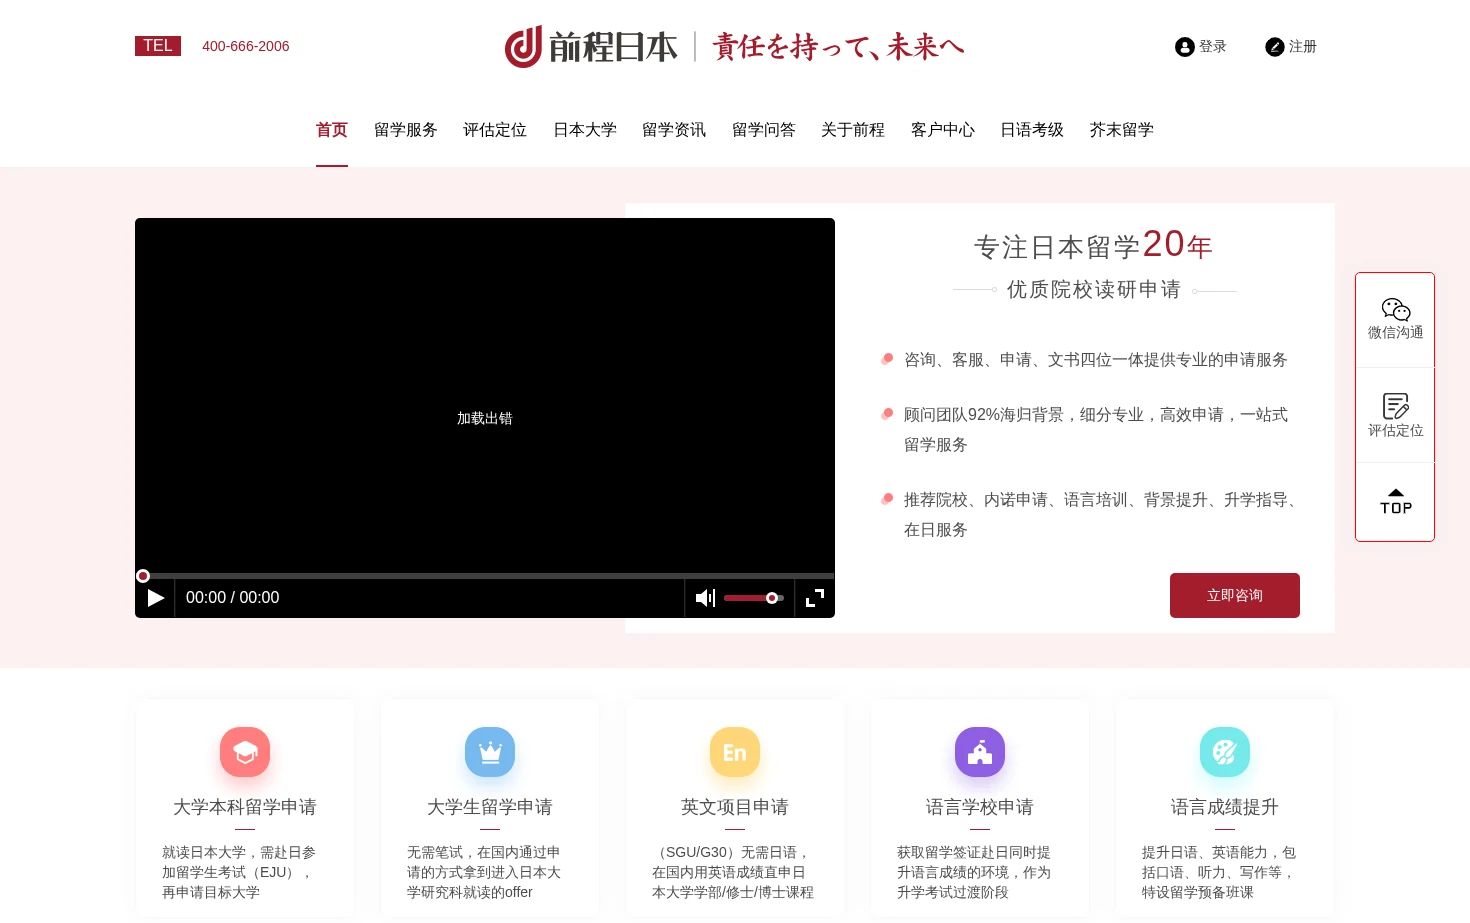Open the 语言学校申请 card title
This screenshot has height=923, width=1470.
(980, 807)
